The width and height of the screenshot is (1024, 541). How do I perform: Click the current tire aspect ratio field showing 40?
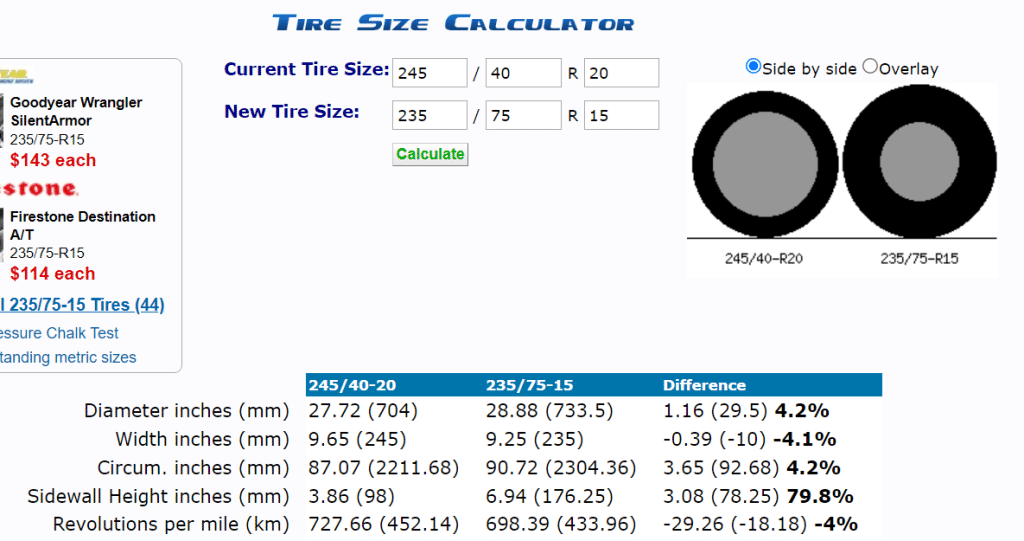tap(522, 73)
